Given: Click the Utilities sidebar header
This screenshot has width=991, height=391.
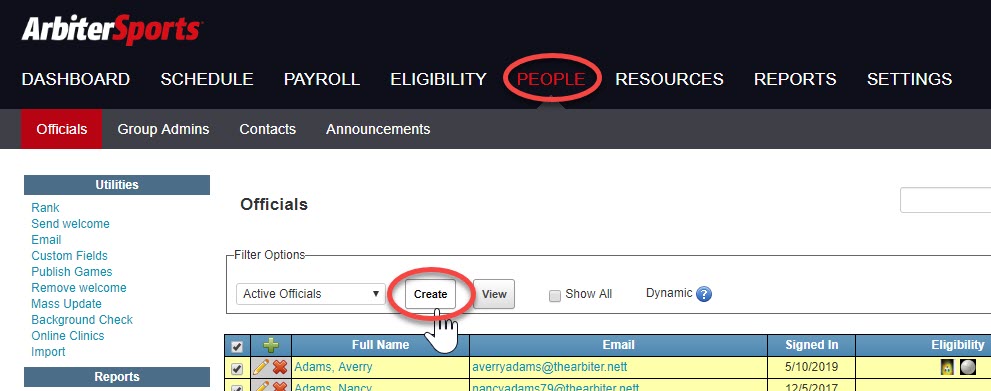Looking at the screenshot, I should click(x=117, y=185).
